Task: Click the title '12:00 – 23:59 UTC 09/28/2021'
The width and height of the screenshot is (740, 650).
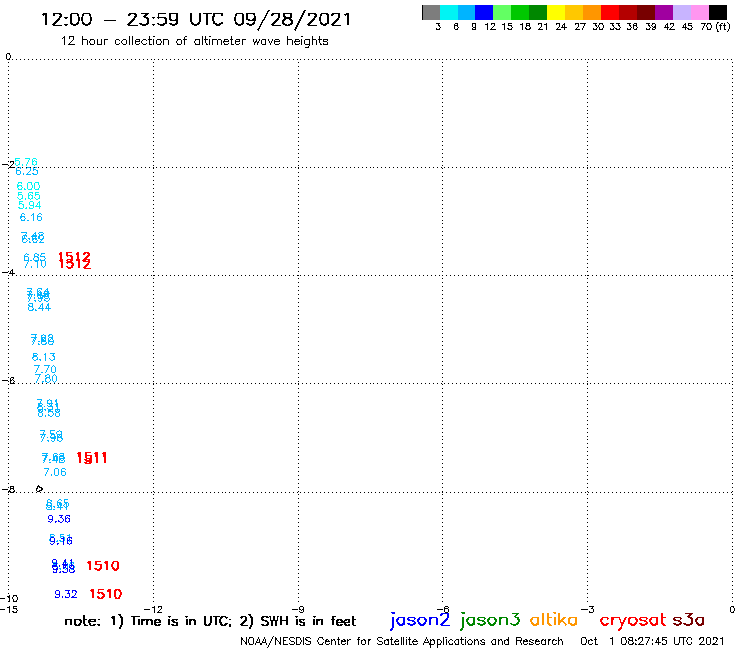Action: (x=196, y=20)
